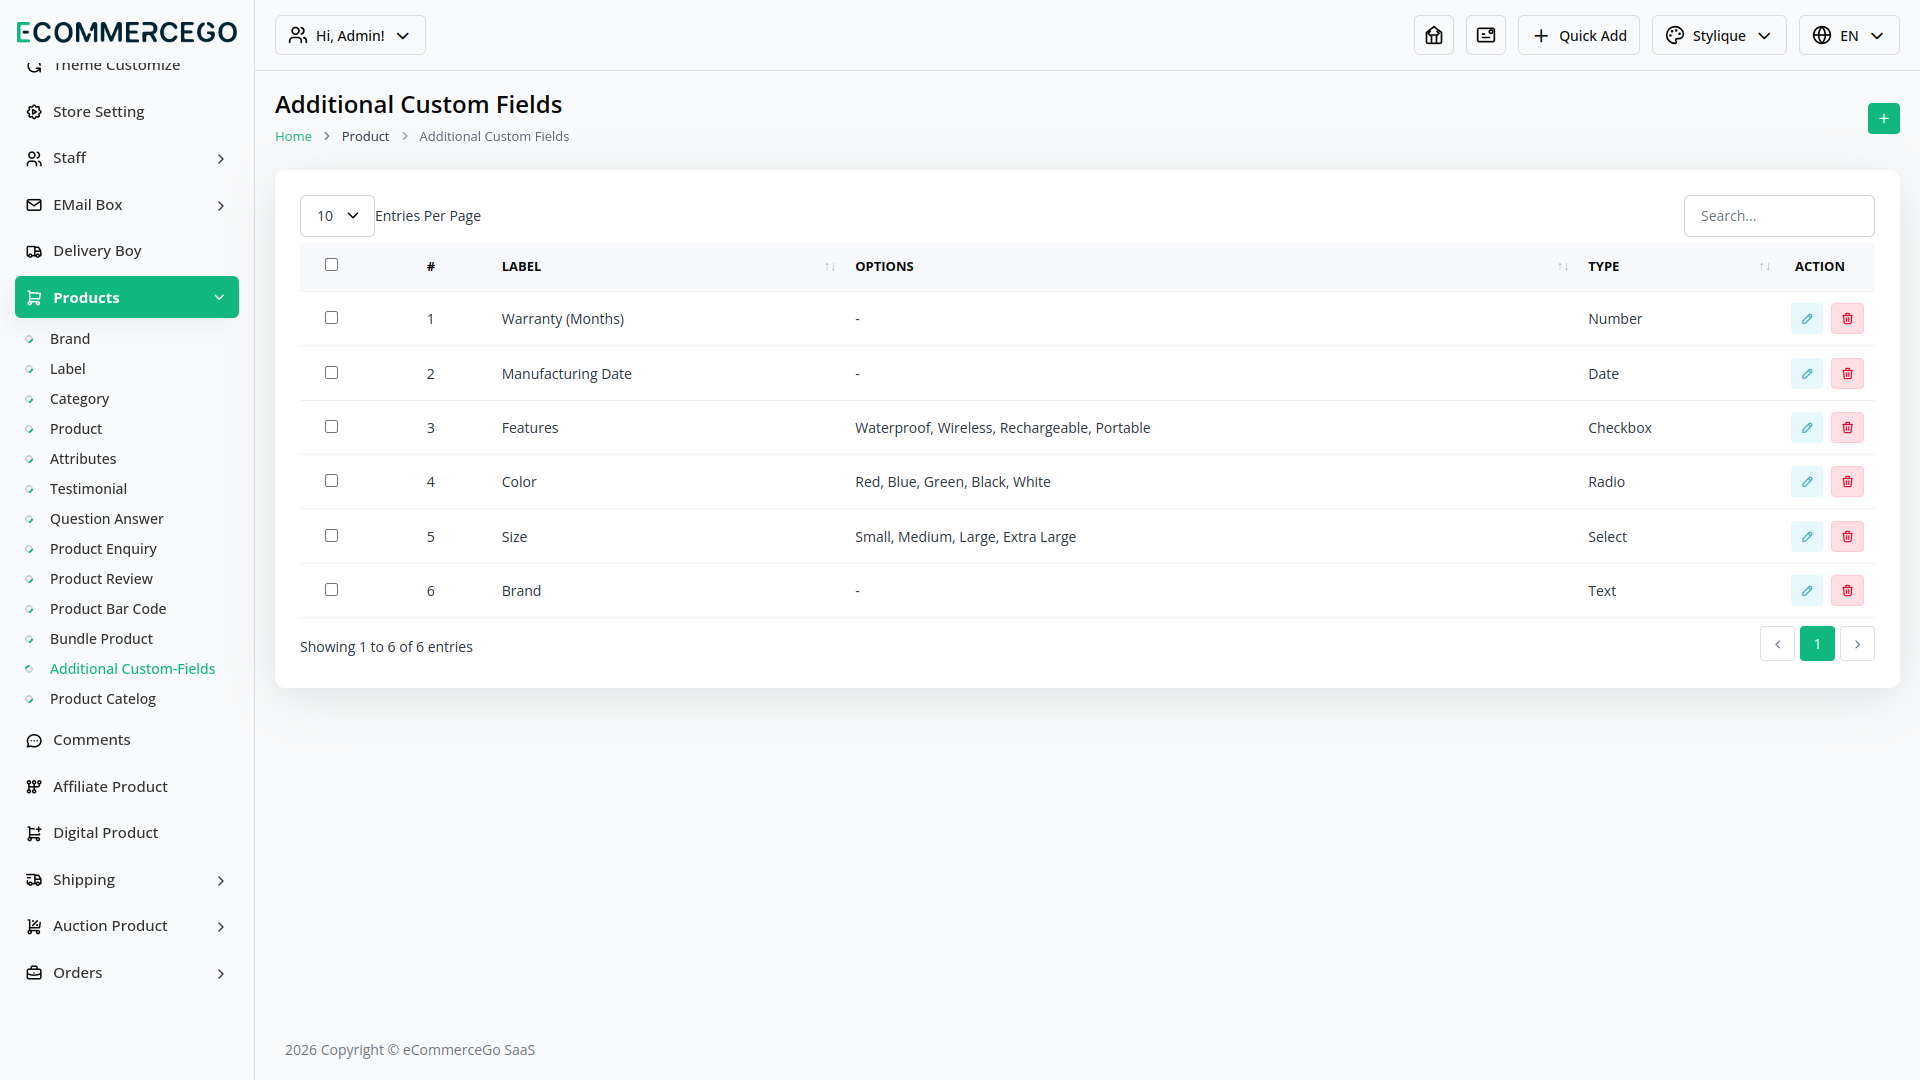Edit the Brand custom field row

[1807, 591]
